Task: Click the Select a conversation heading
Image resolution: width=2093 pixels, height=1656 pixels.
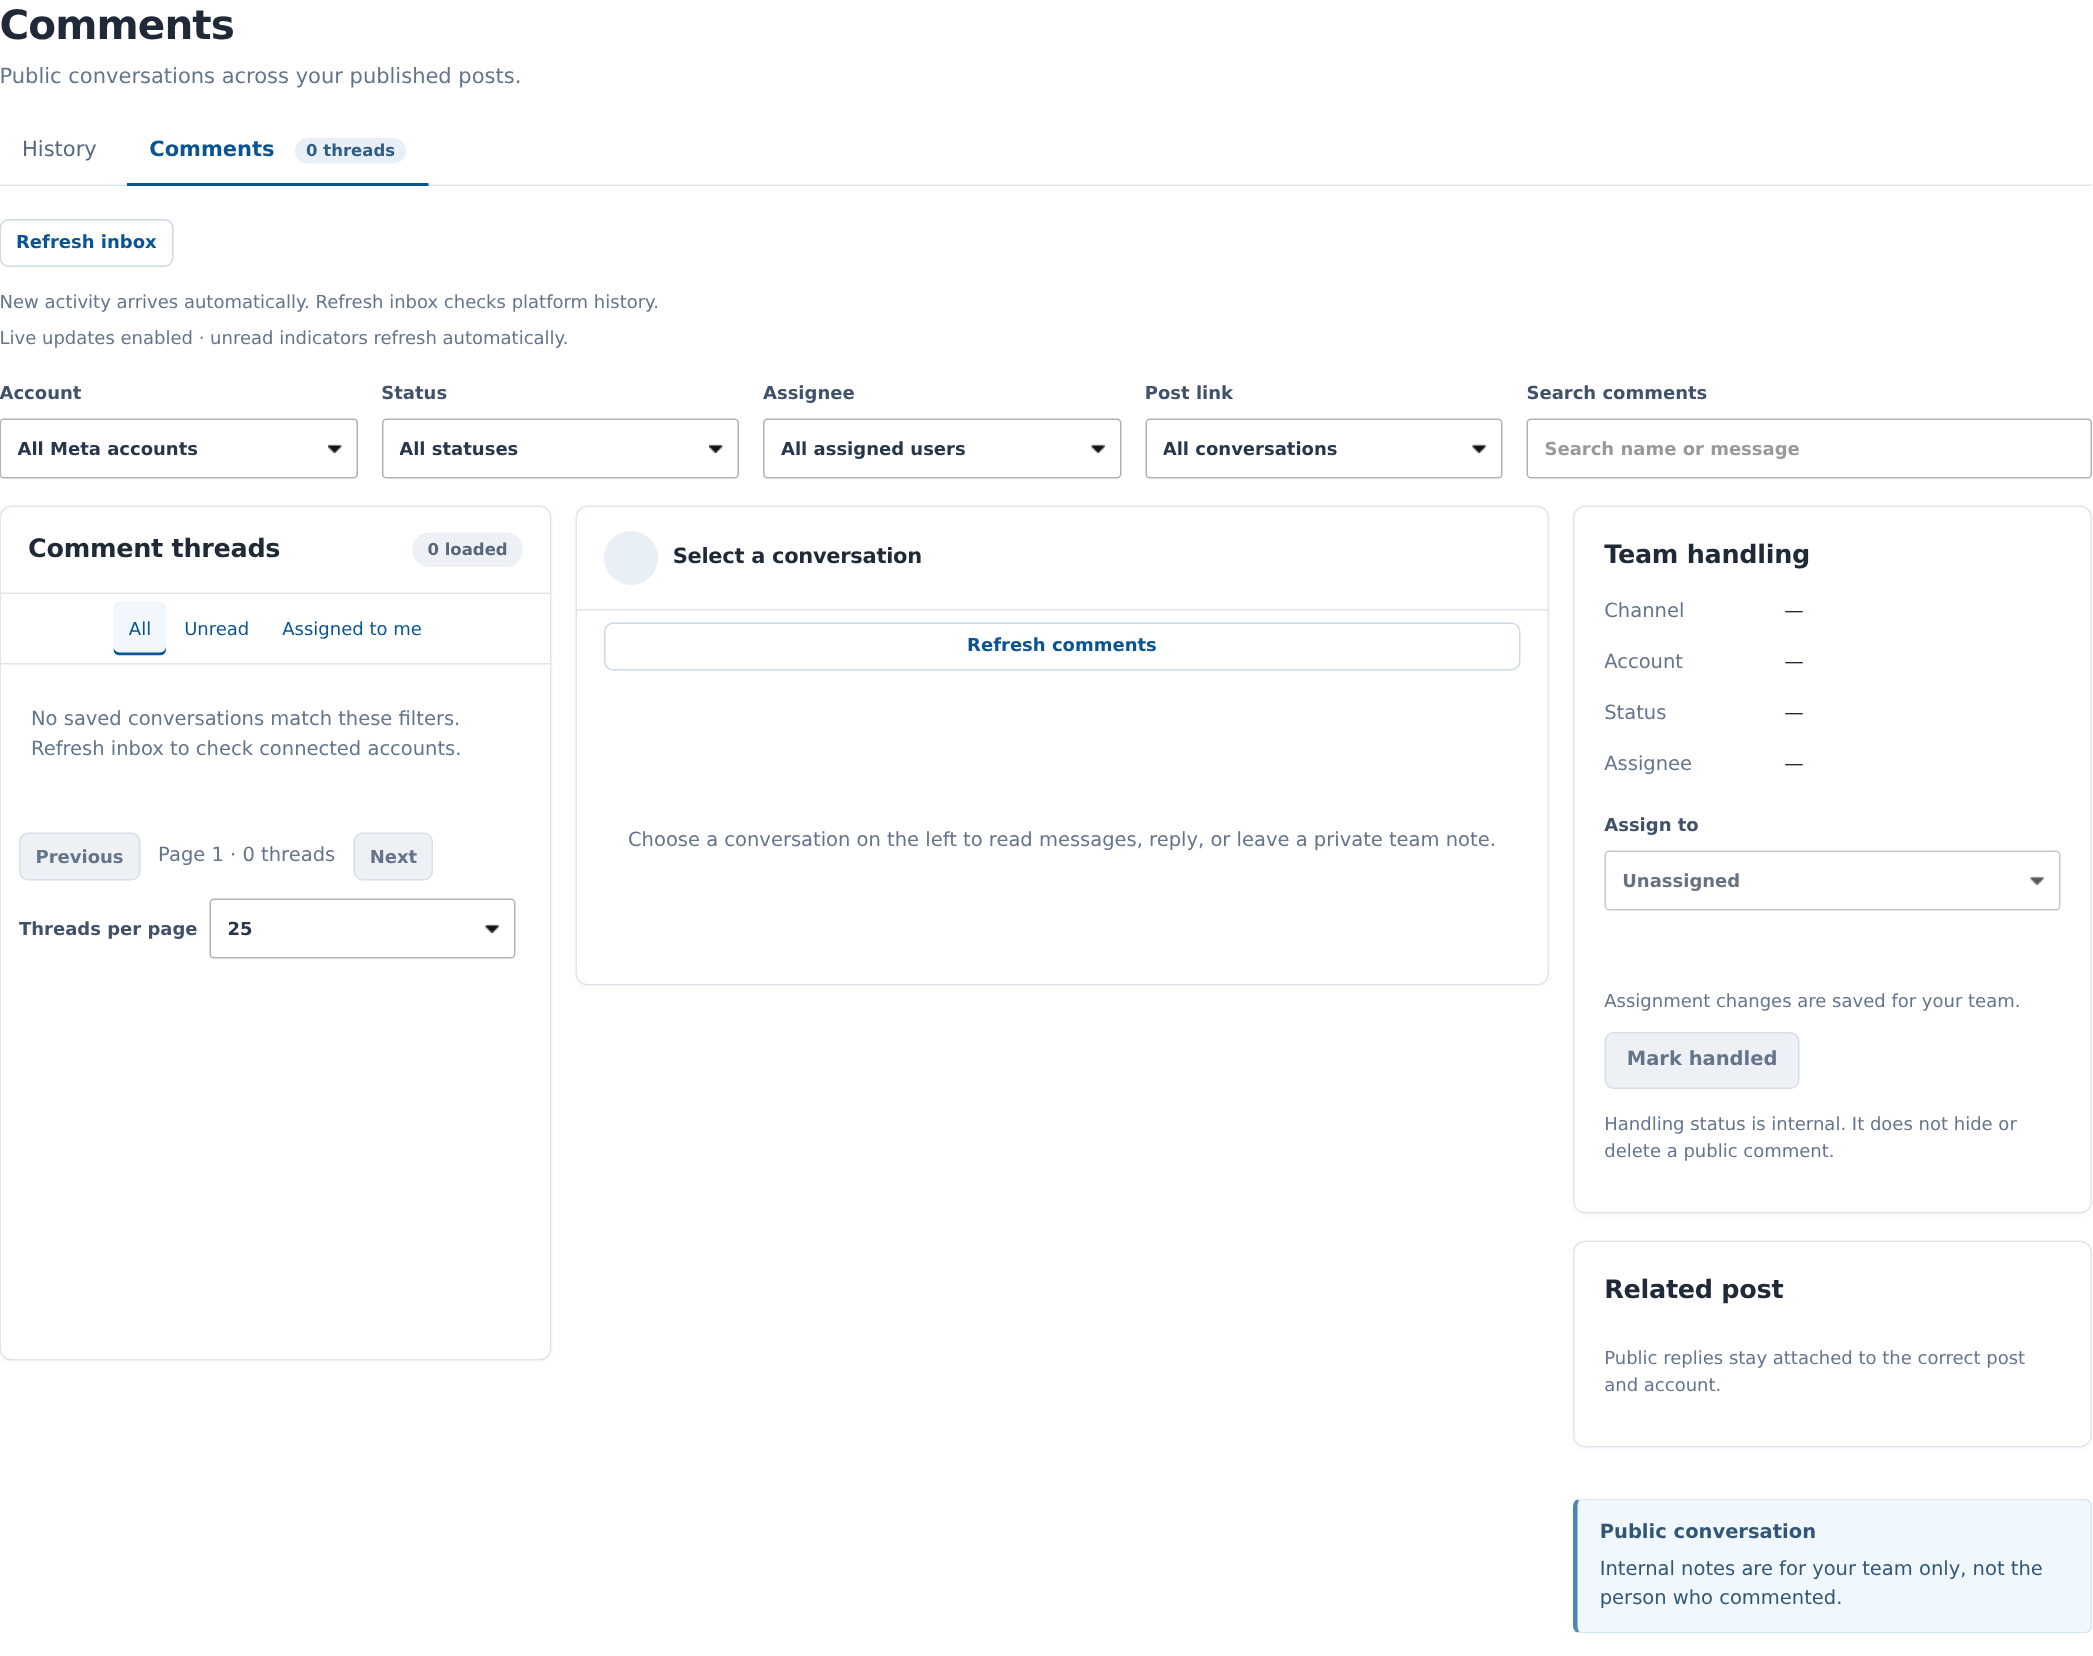Action: 797,556
